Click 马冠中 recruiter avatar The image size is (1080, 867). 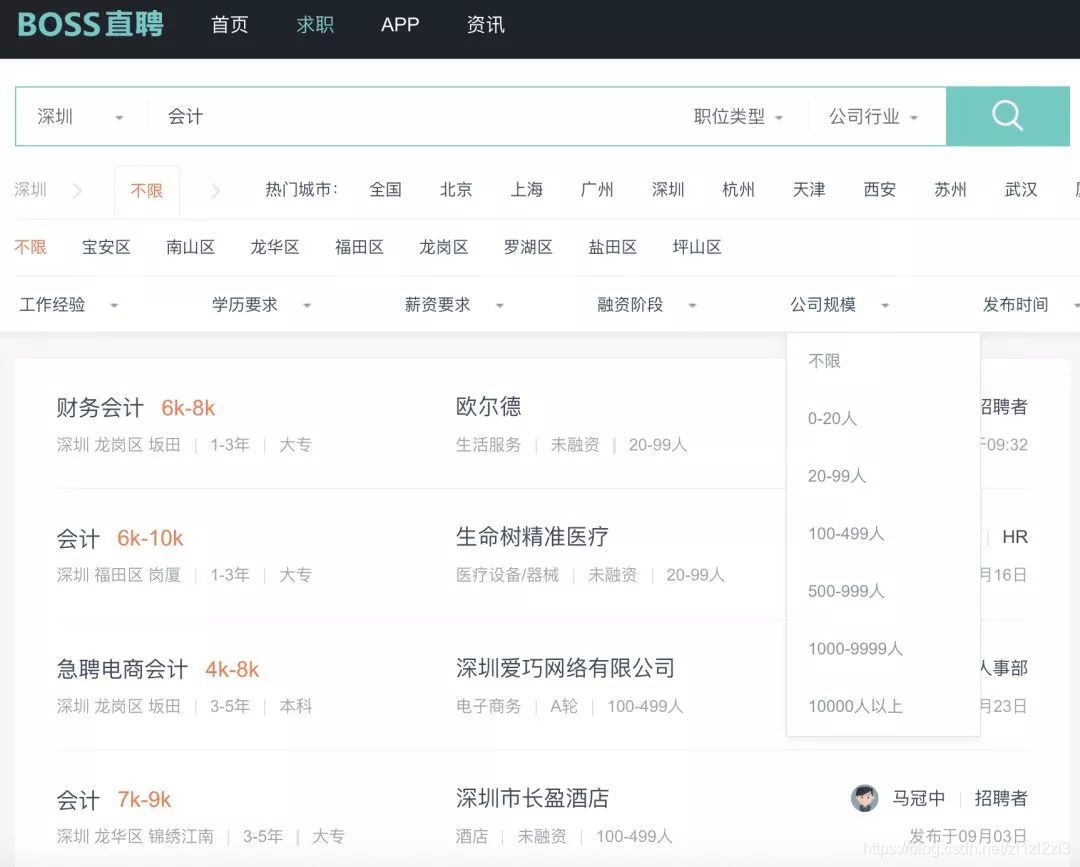[x=864, y=798]
